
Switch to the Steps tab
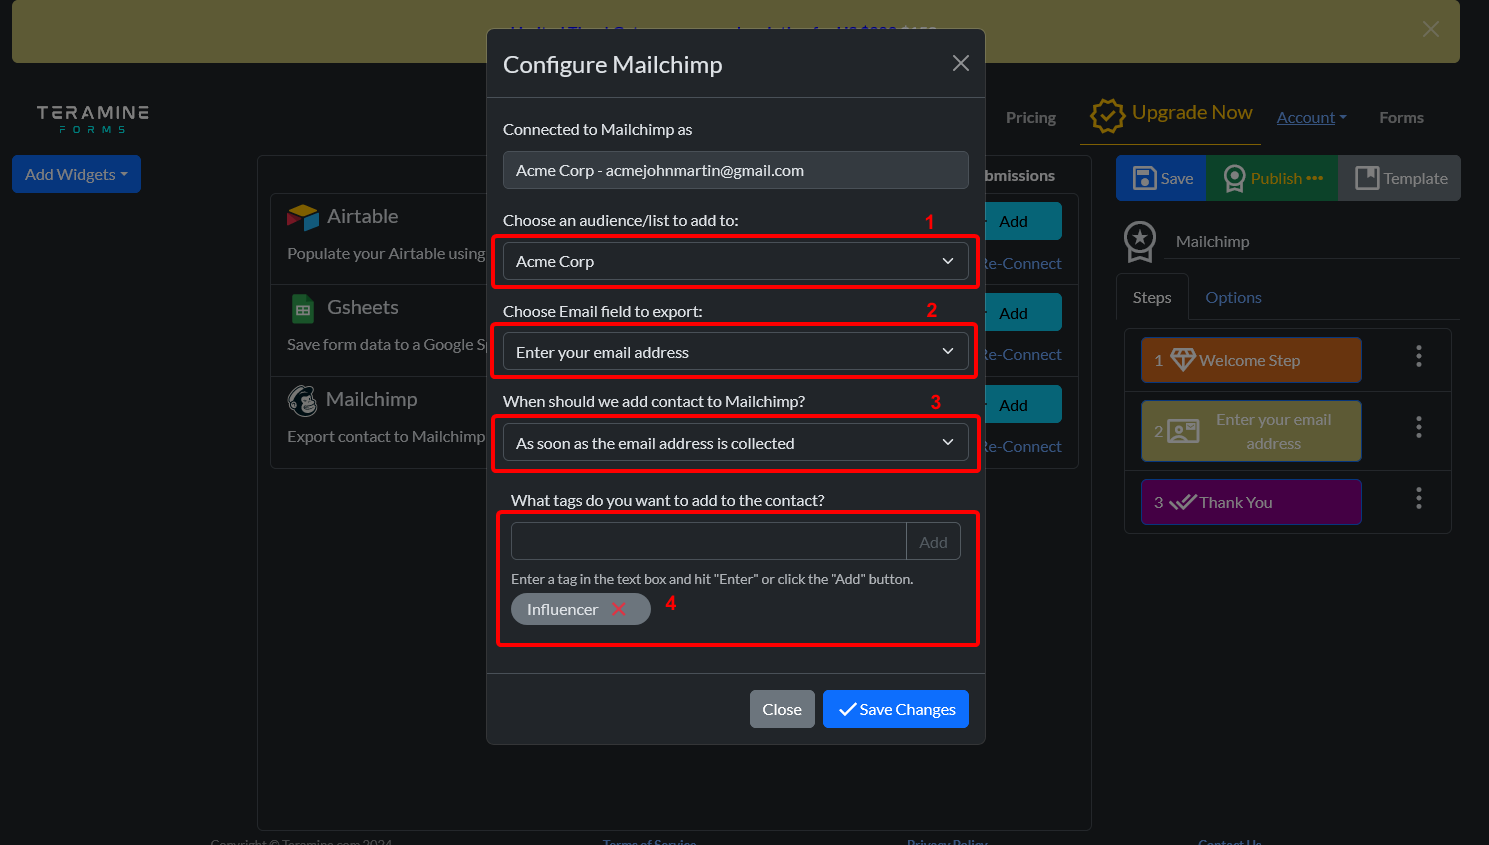click(1152, 297)
